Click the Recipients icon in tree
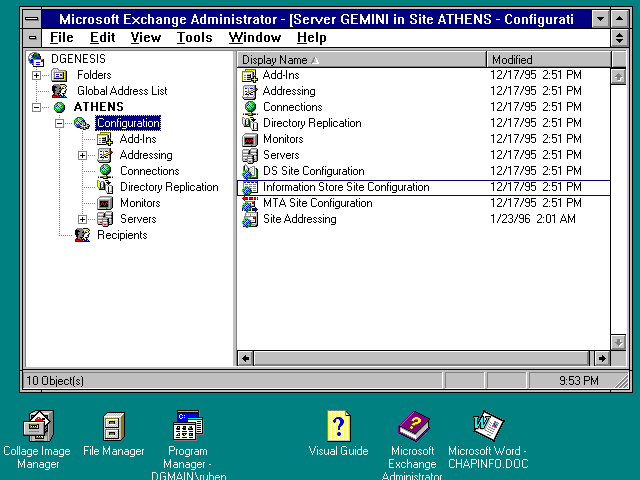This screenshot has height=480, width=640. click(x=82, y=235)
